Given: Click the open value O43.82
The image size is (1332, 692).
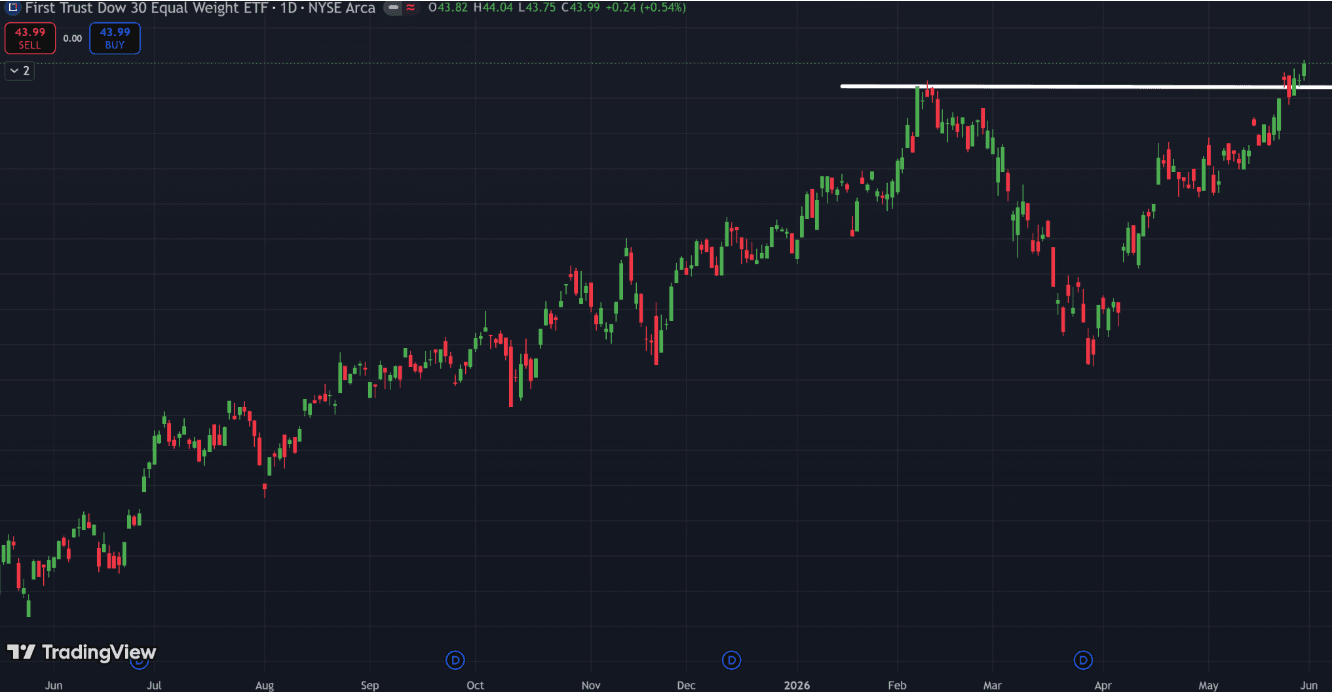Looking at the screenshot, I should coord(449,8).
